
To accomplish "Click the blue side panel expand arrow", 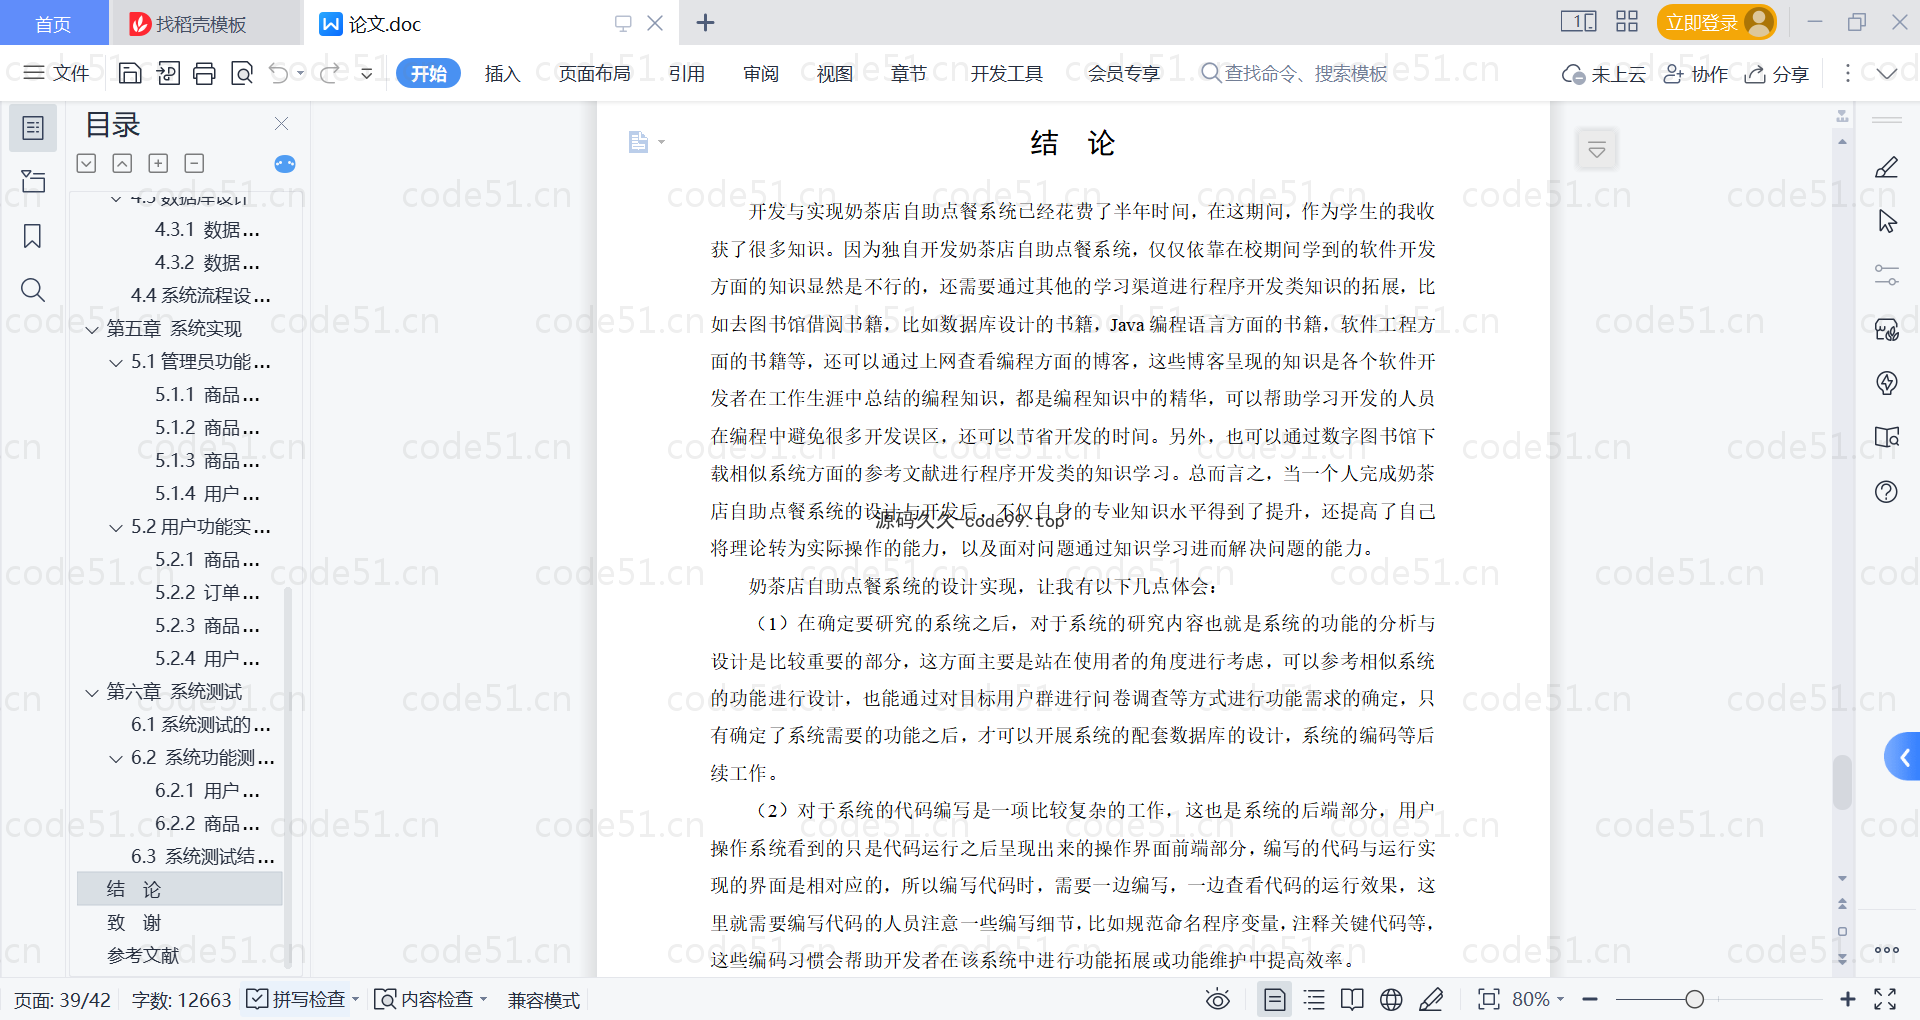I will (x=1903, y=757).
